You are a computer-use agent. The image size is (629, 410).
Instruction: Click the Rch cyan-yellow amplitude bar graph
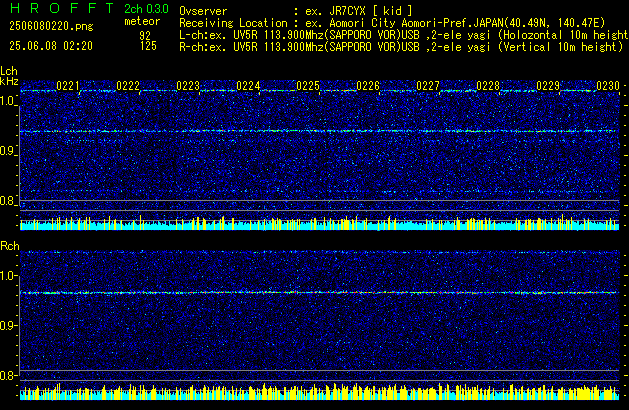tap(319, 392)
